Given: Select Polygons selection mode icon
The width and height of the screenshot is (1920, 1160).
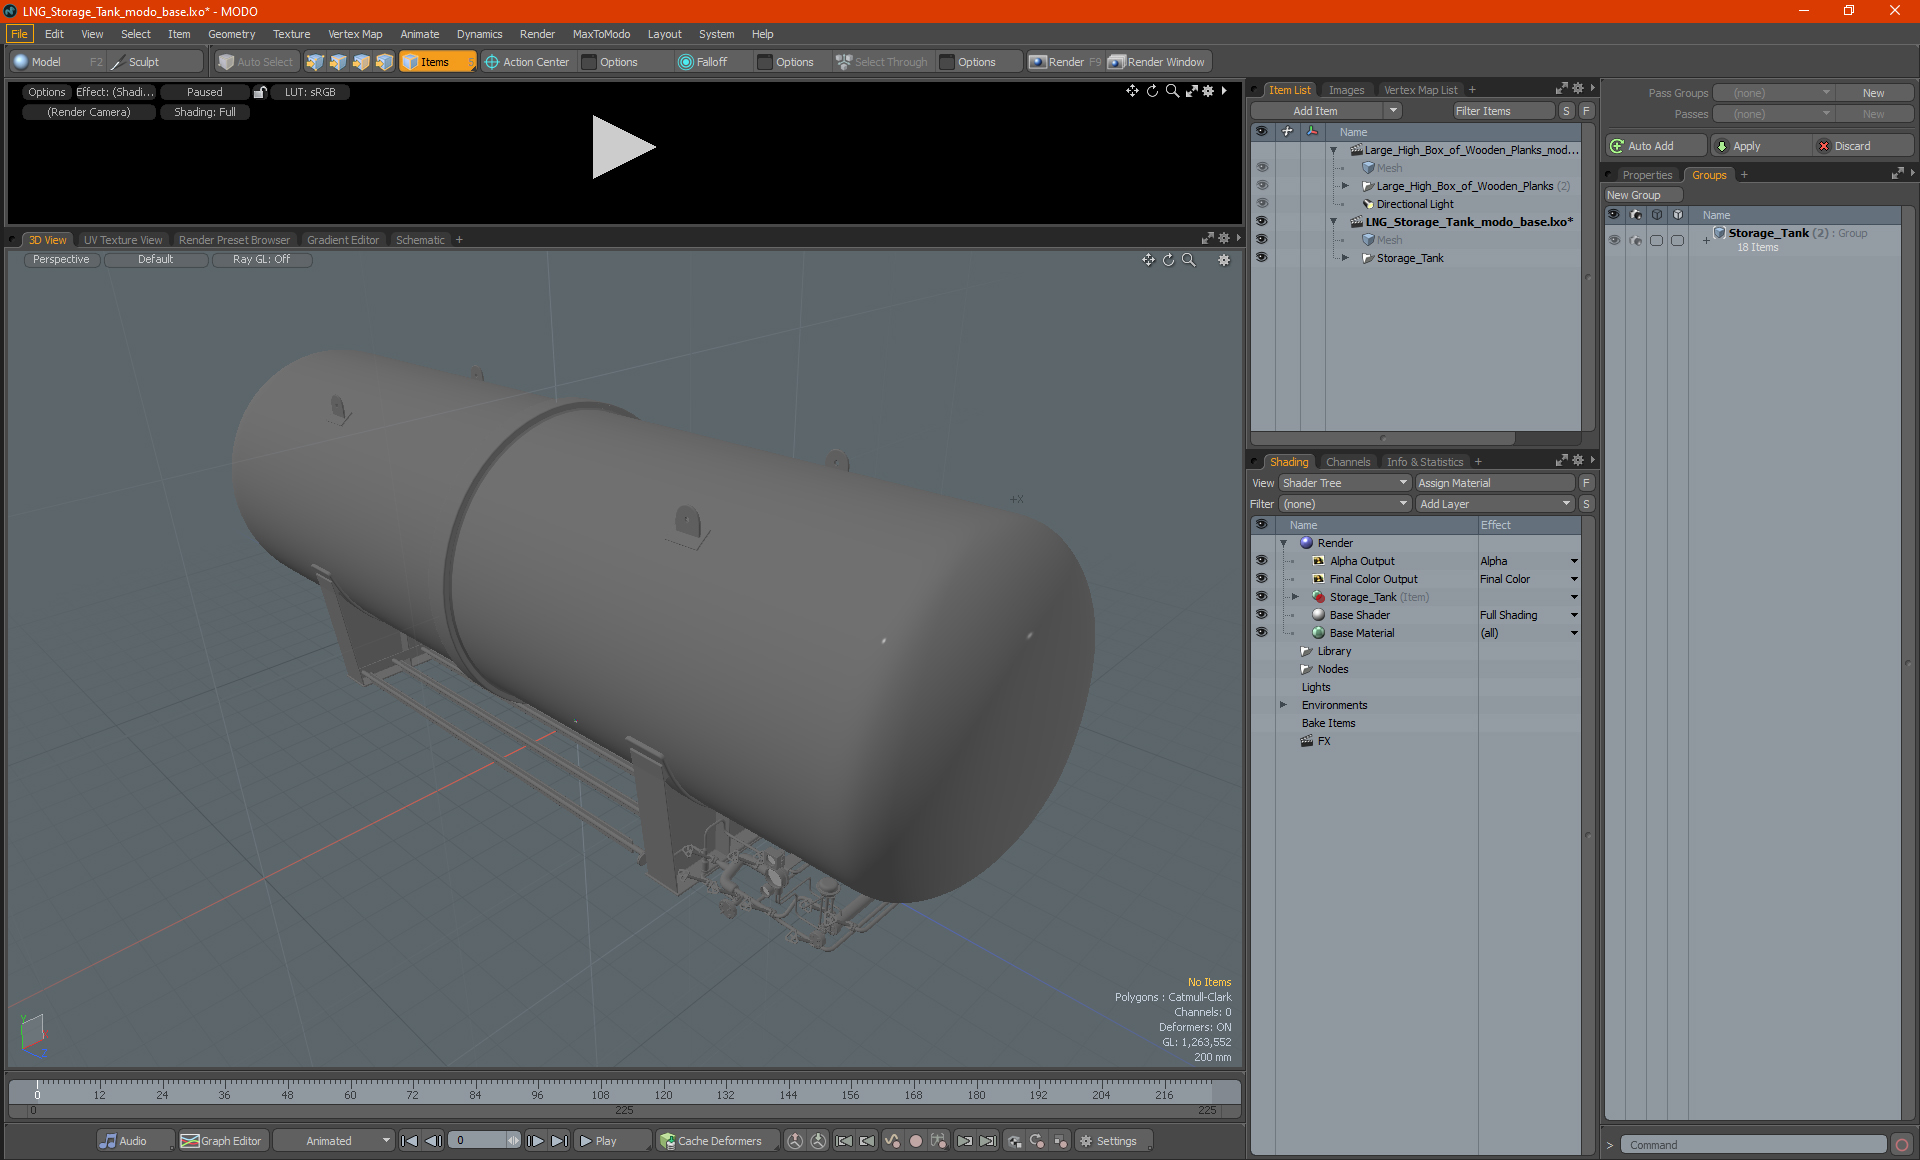Looking at the screenshot, I should pyautogui.click(x=361, y=62).
